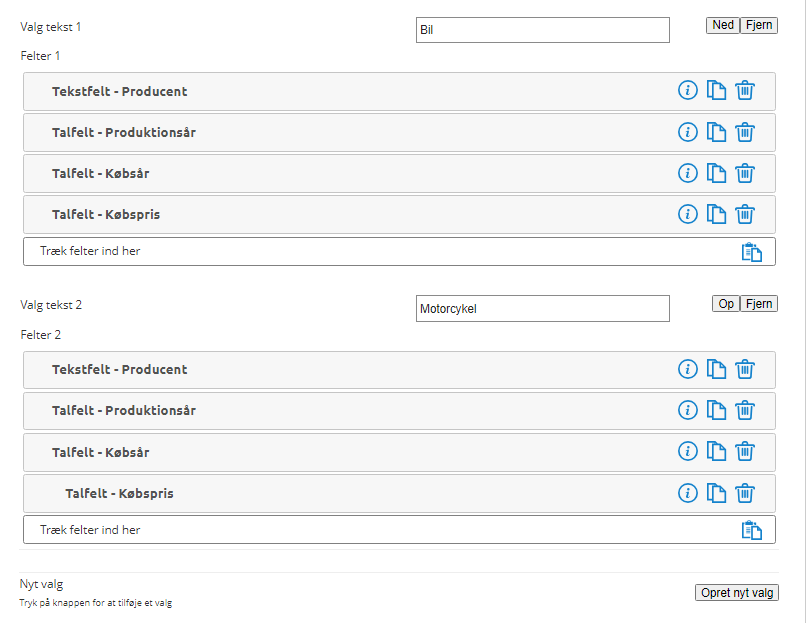Remove Bil choice with Fjern button
Viewport: 806px width, 623px height.
[x=759, y=25]
